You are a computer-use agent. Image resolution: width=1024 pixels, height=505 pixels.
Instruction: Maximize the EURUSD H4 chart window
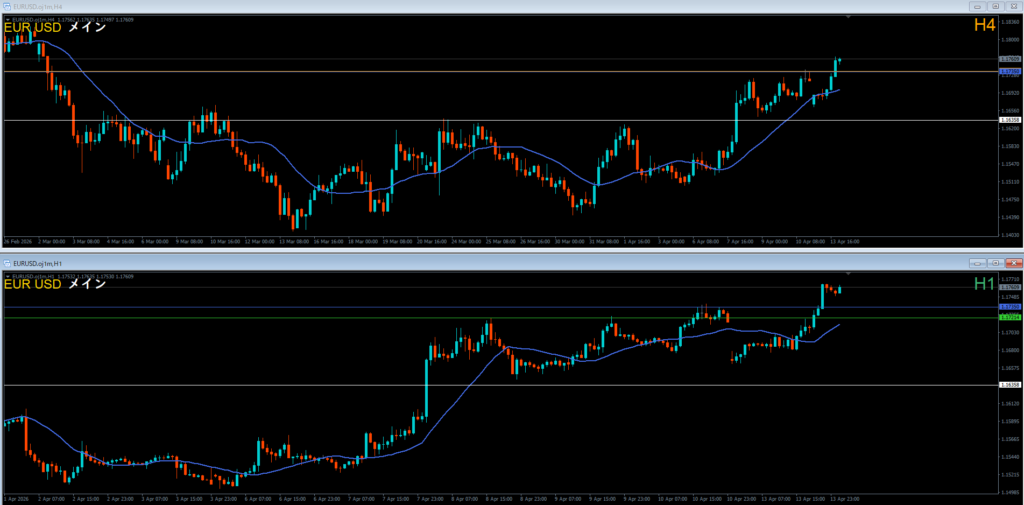point(995,6)
